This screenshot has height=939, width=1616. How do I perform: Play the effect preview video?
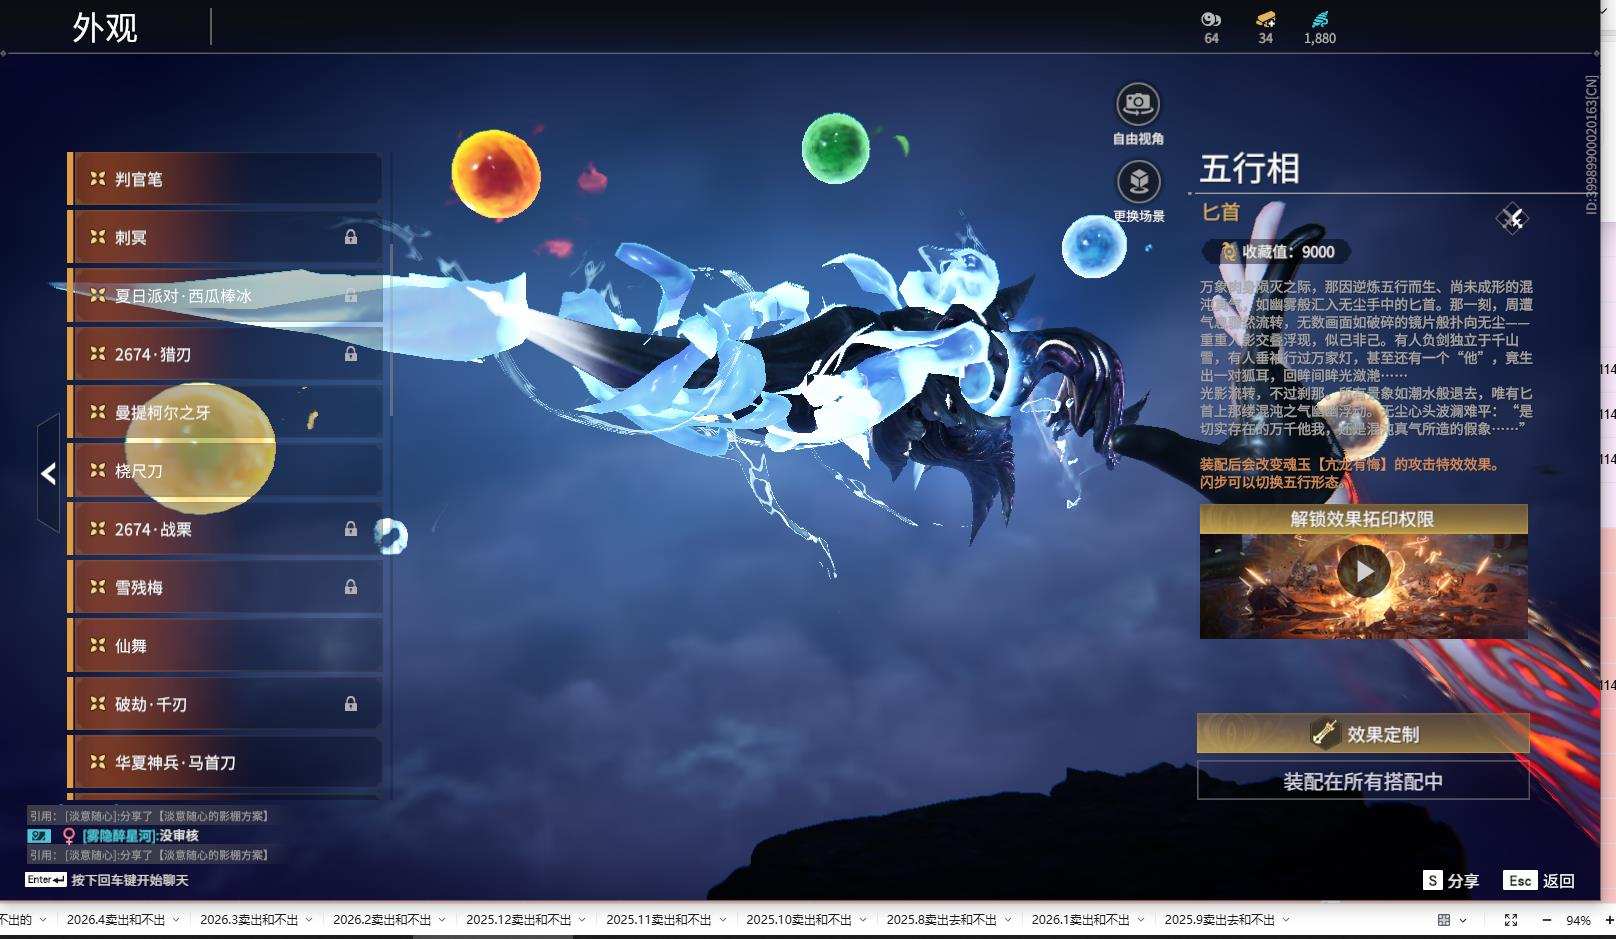1363,572
